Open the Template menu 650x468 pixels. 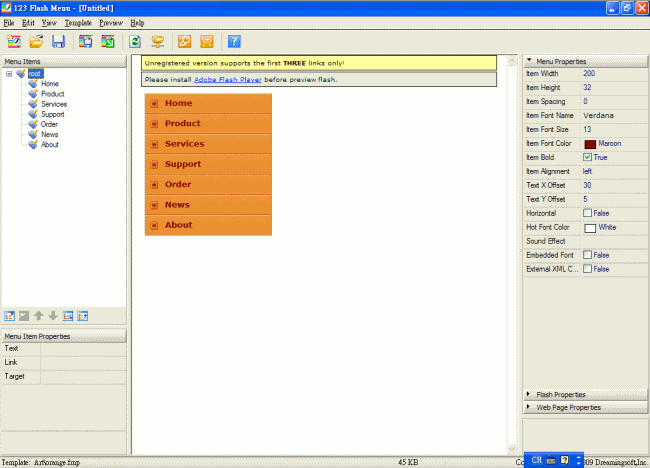(x=78, y=22)
